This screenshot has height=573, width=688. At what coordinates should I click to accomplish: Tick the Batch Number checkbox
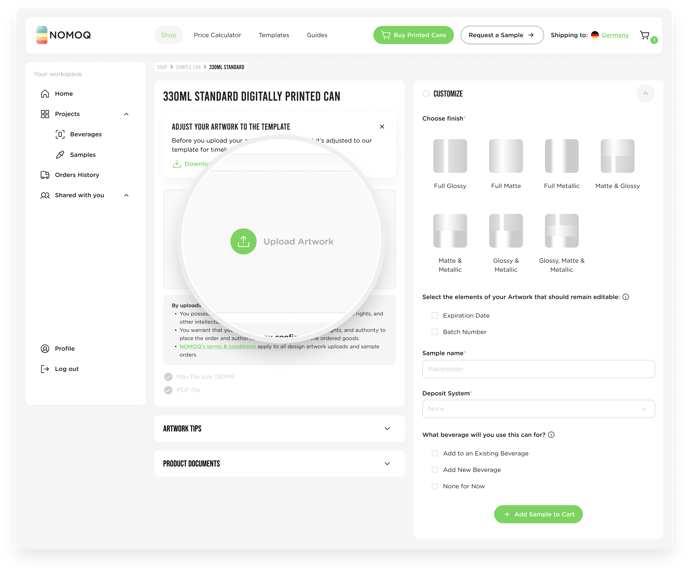click(x=434, y=332)
